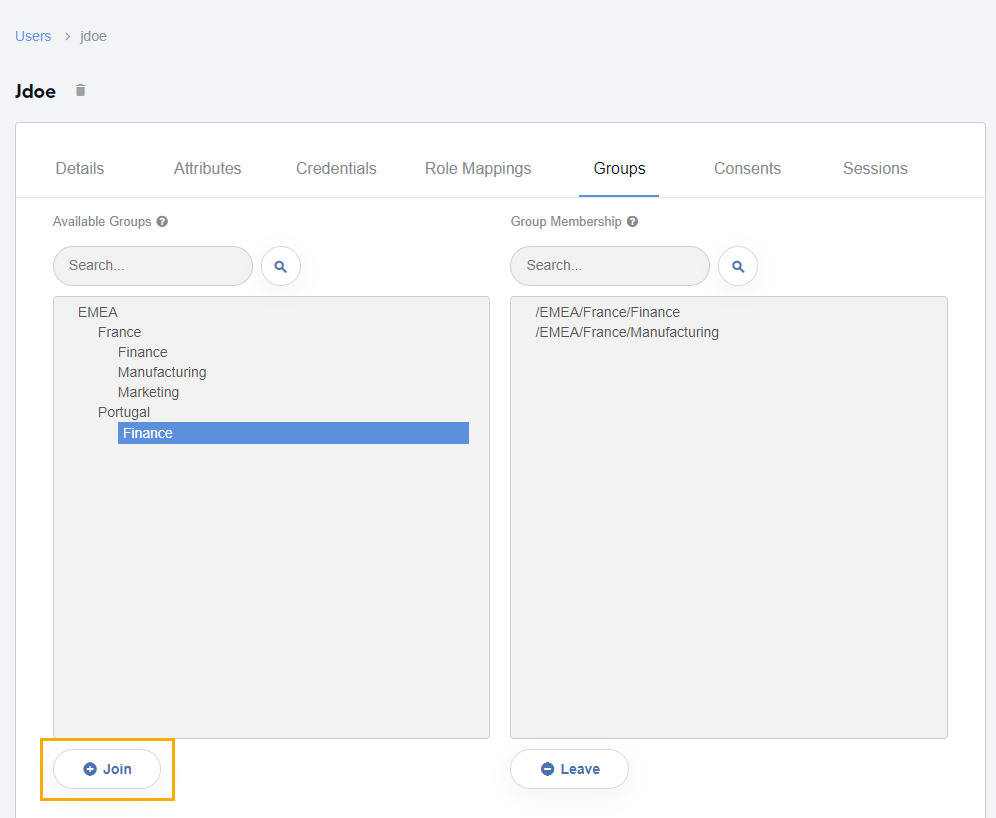996x818 pixels.
Task: Select /EMEA/France/Manufacturing membership entry
Action: tap(627, 332)
